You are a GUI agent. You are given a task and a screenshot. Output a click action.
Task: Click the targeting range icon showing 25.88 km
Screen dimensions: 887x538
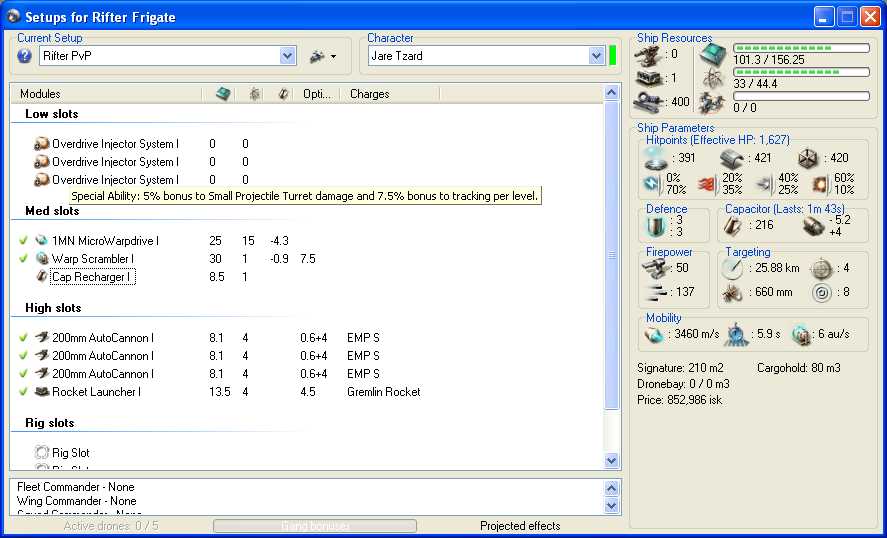(733, 269)
